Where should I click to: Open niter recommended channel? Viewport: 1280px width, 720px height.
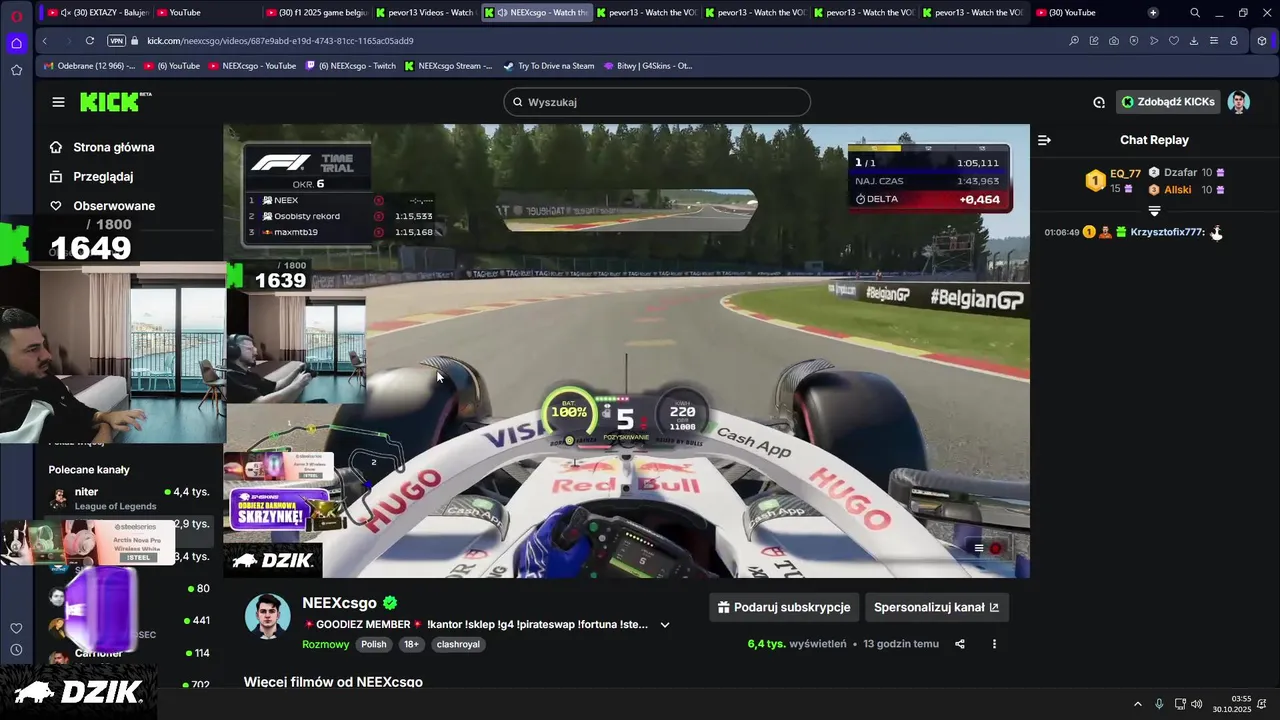pyautogui.click(x=130, y=498)
